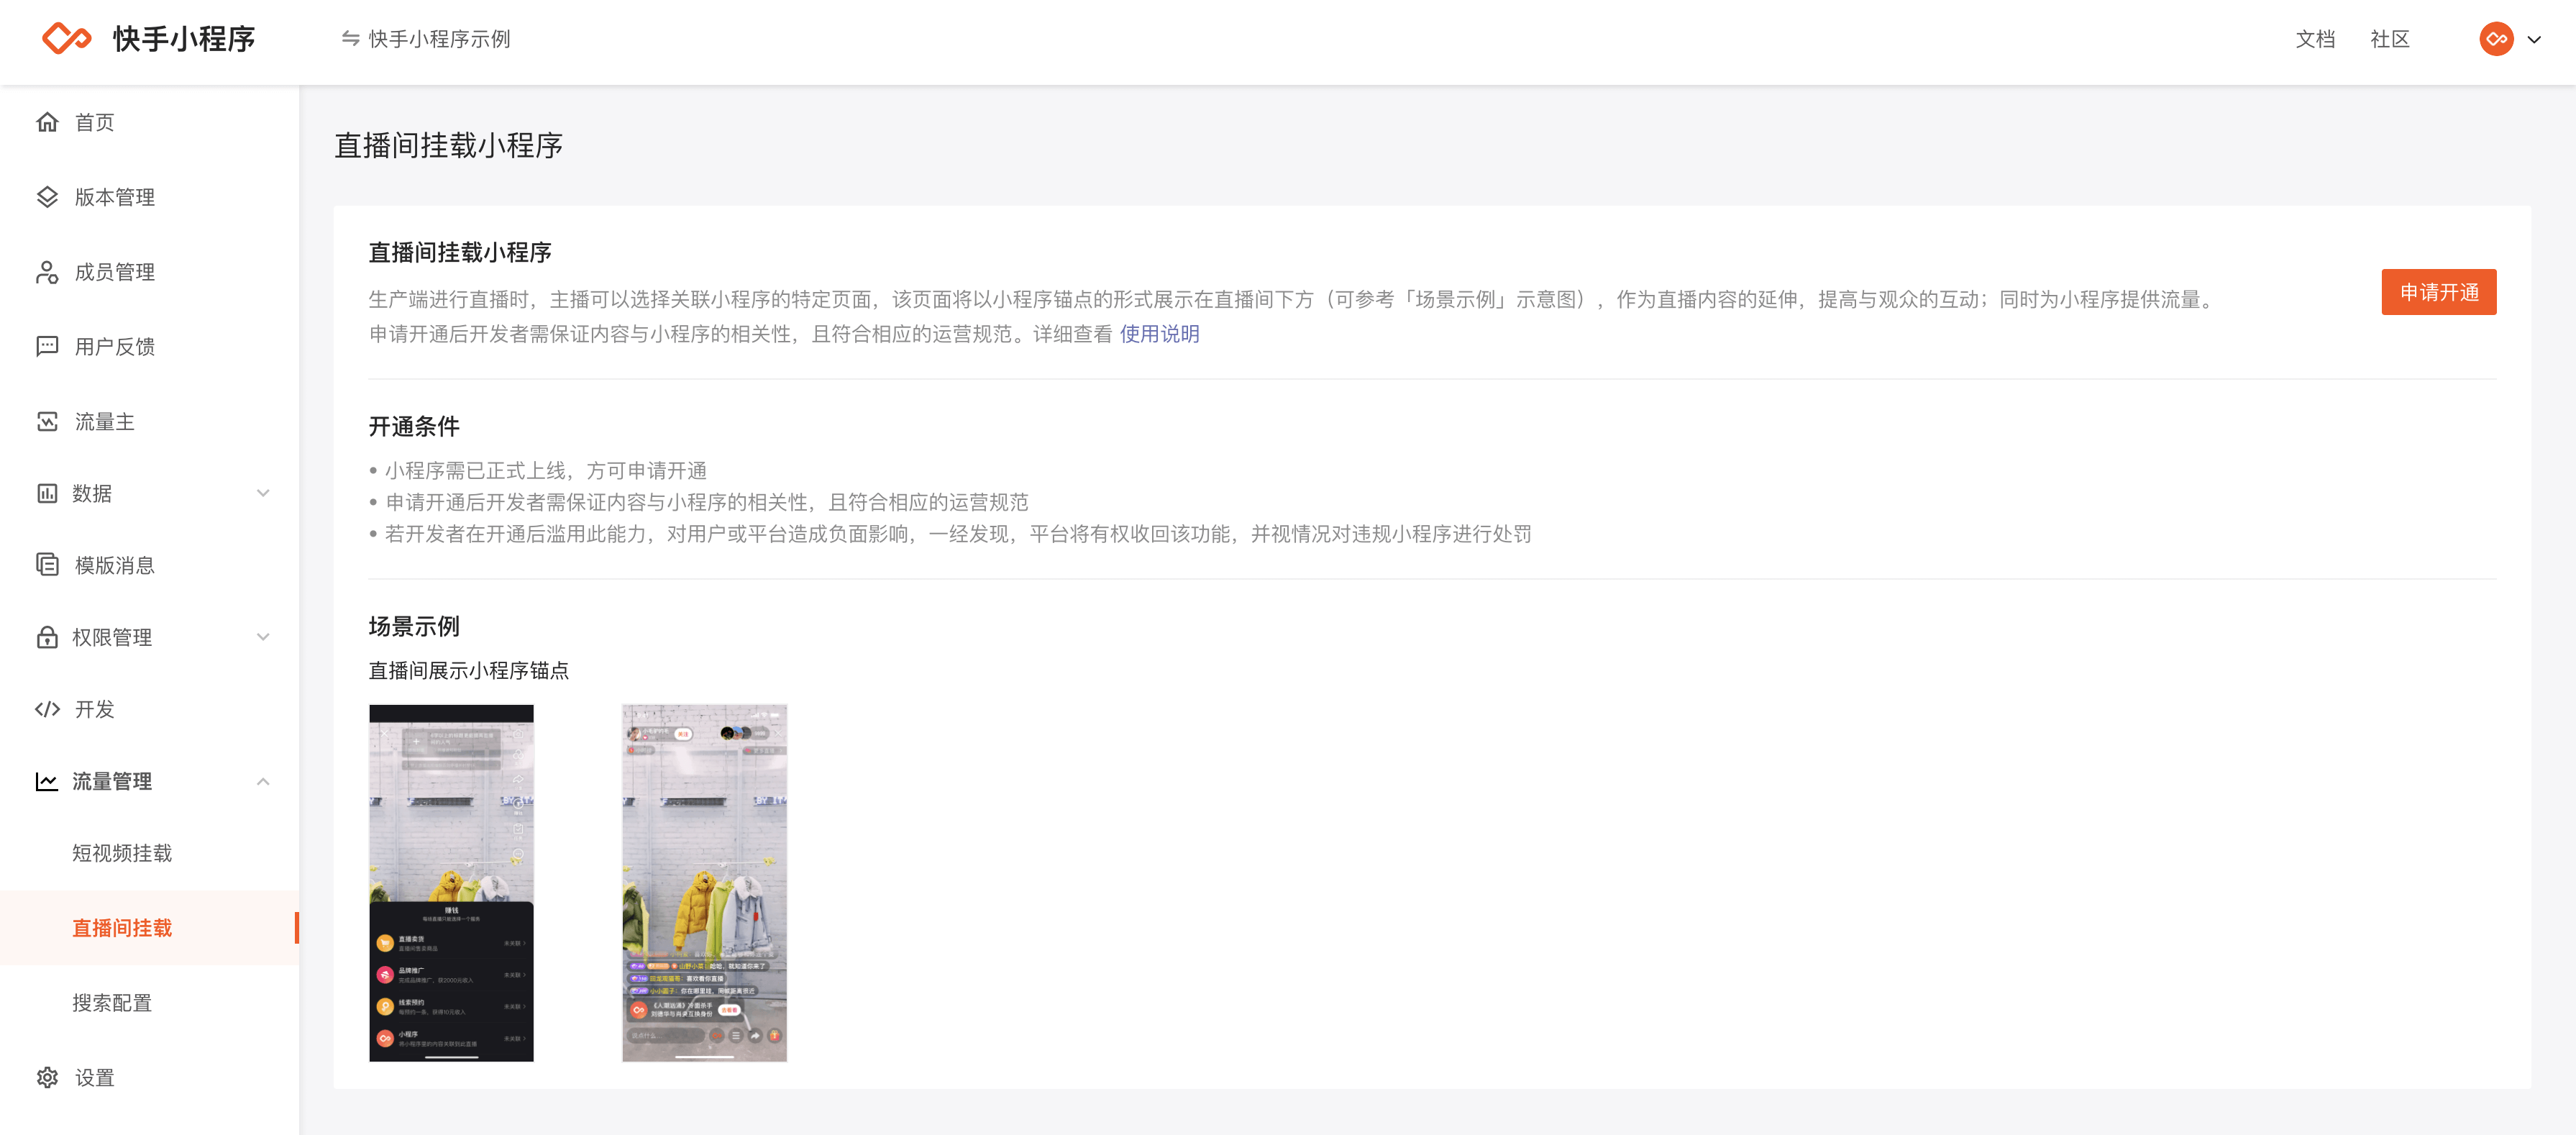Open the 文档 navigation item
Image resolution: width=2576 pixels, height=1135 pixels.
pos(2316,39)
